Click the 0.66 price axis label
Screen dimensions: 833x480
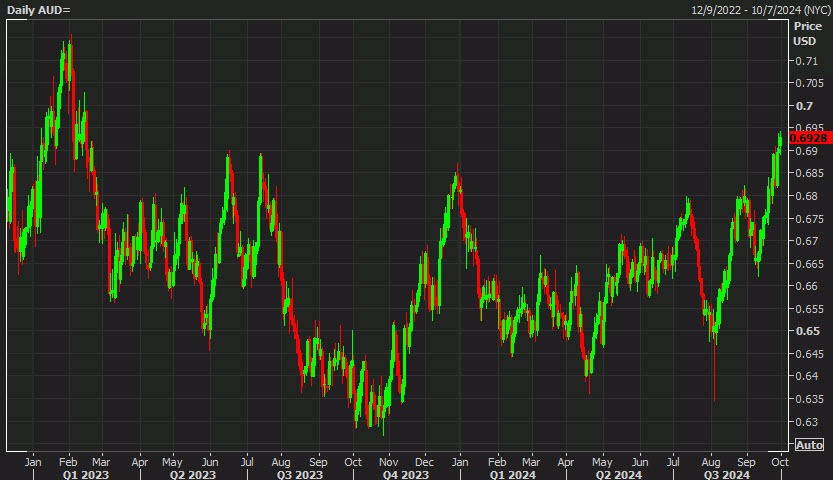pos(806,286)
